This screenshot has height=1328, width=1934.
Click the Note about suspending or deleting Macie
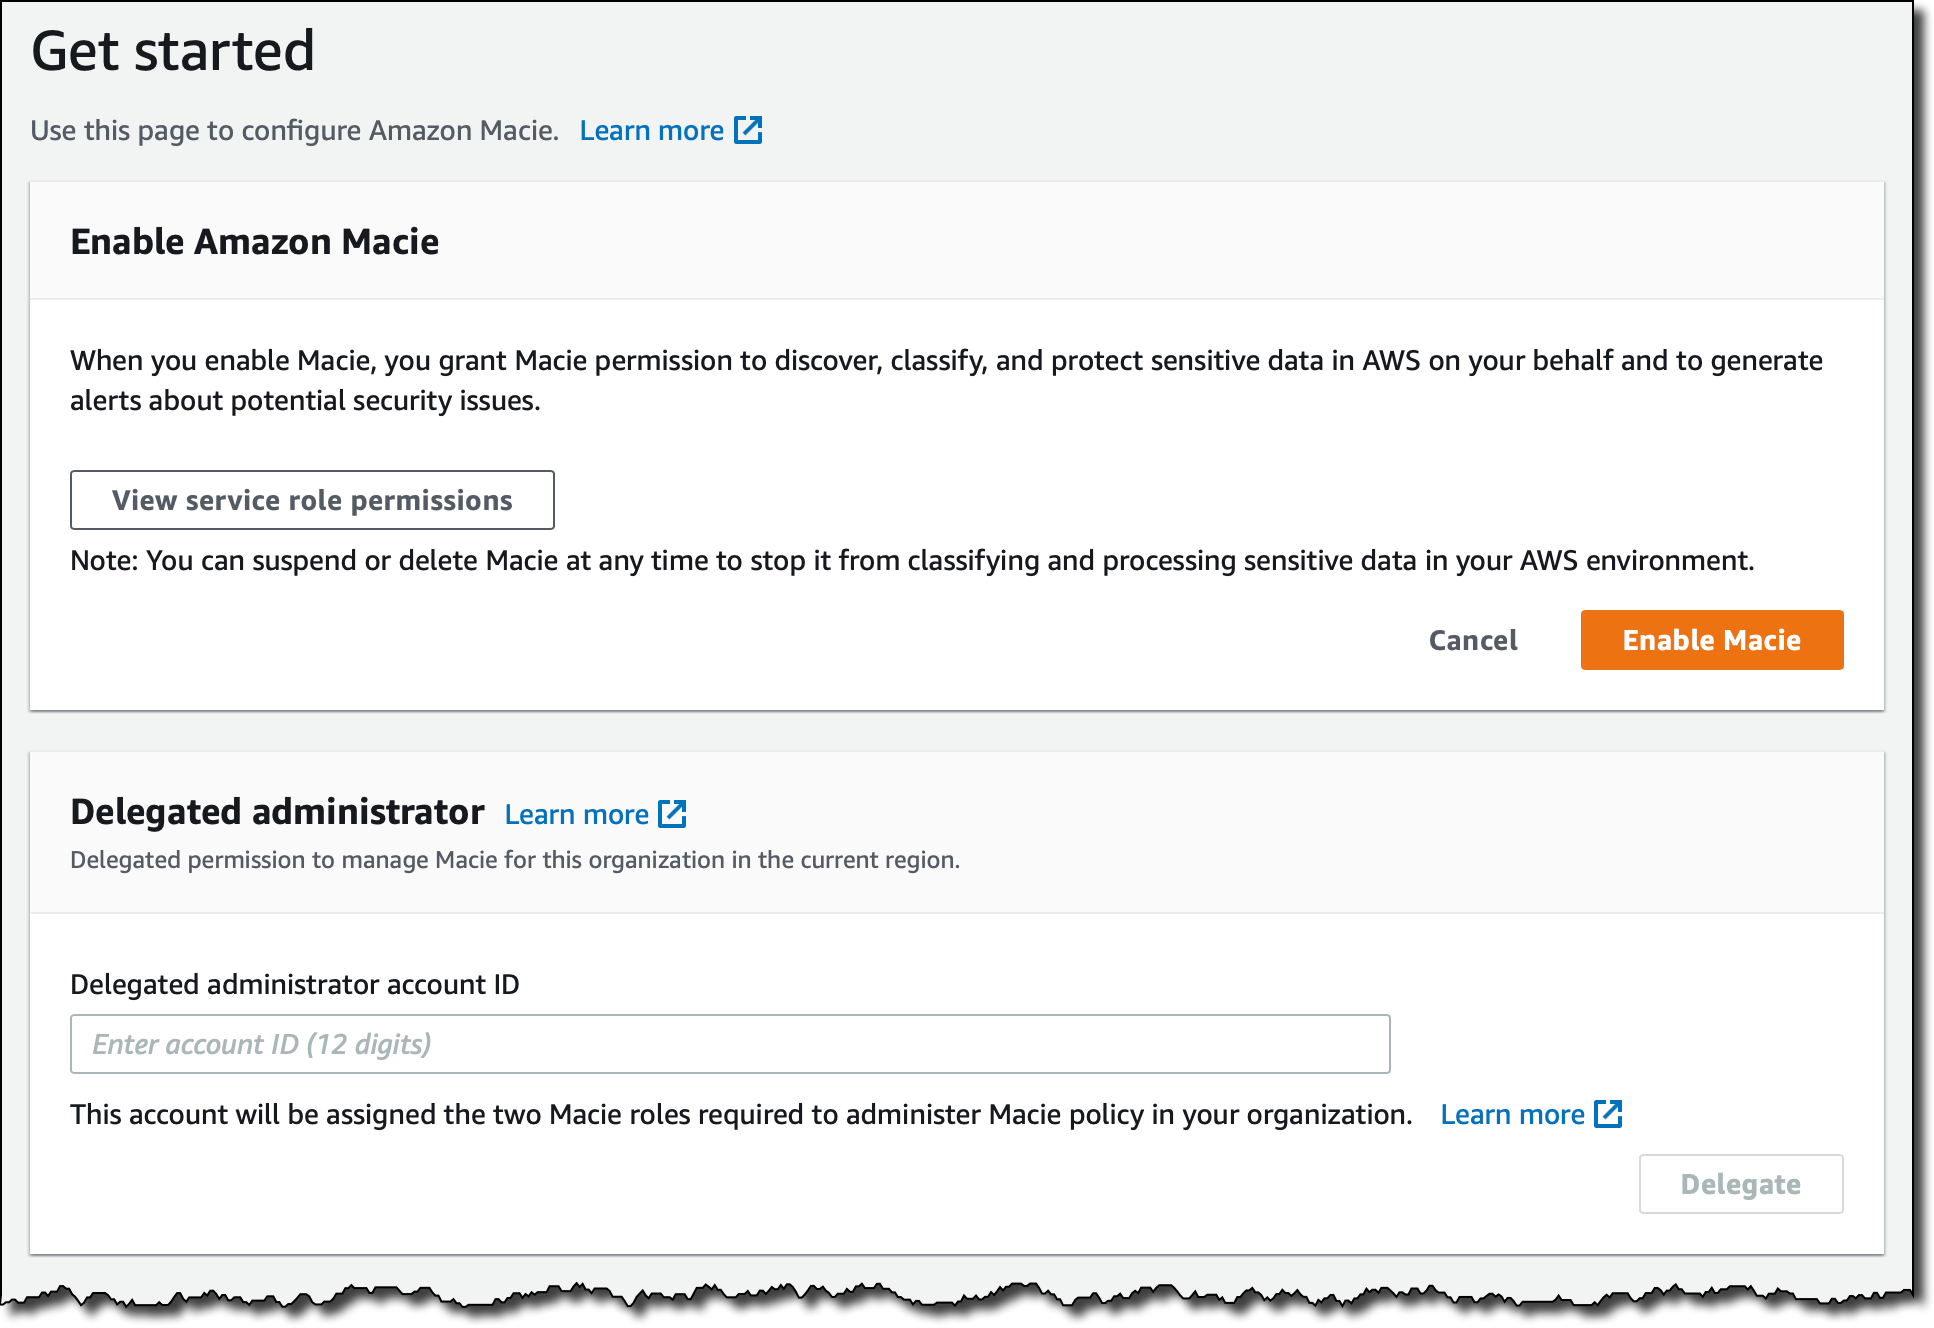click(911, 561)
